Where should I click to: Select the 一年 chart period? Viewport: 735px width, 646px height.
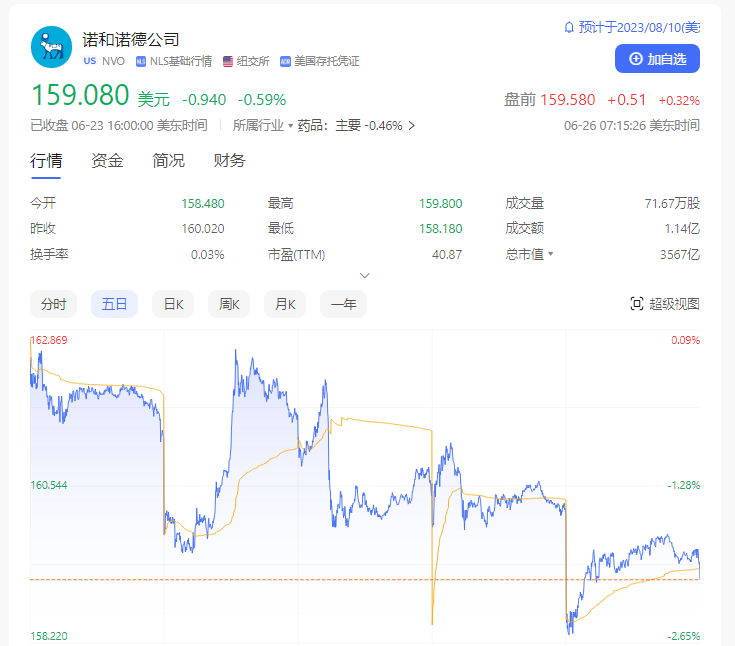pyautogui.click(x=343, y=304)
